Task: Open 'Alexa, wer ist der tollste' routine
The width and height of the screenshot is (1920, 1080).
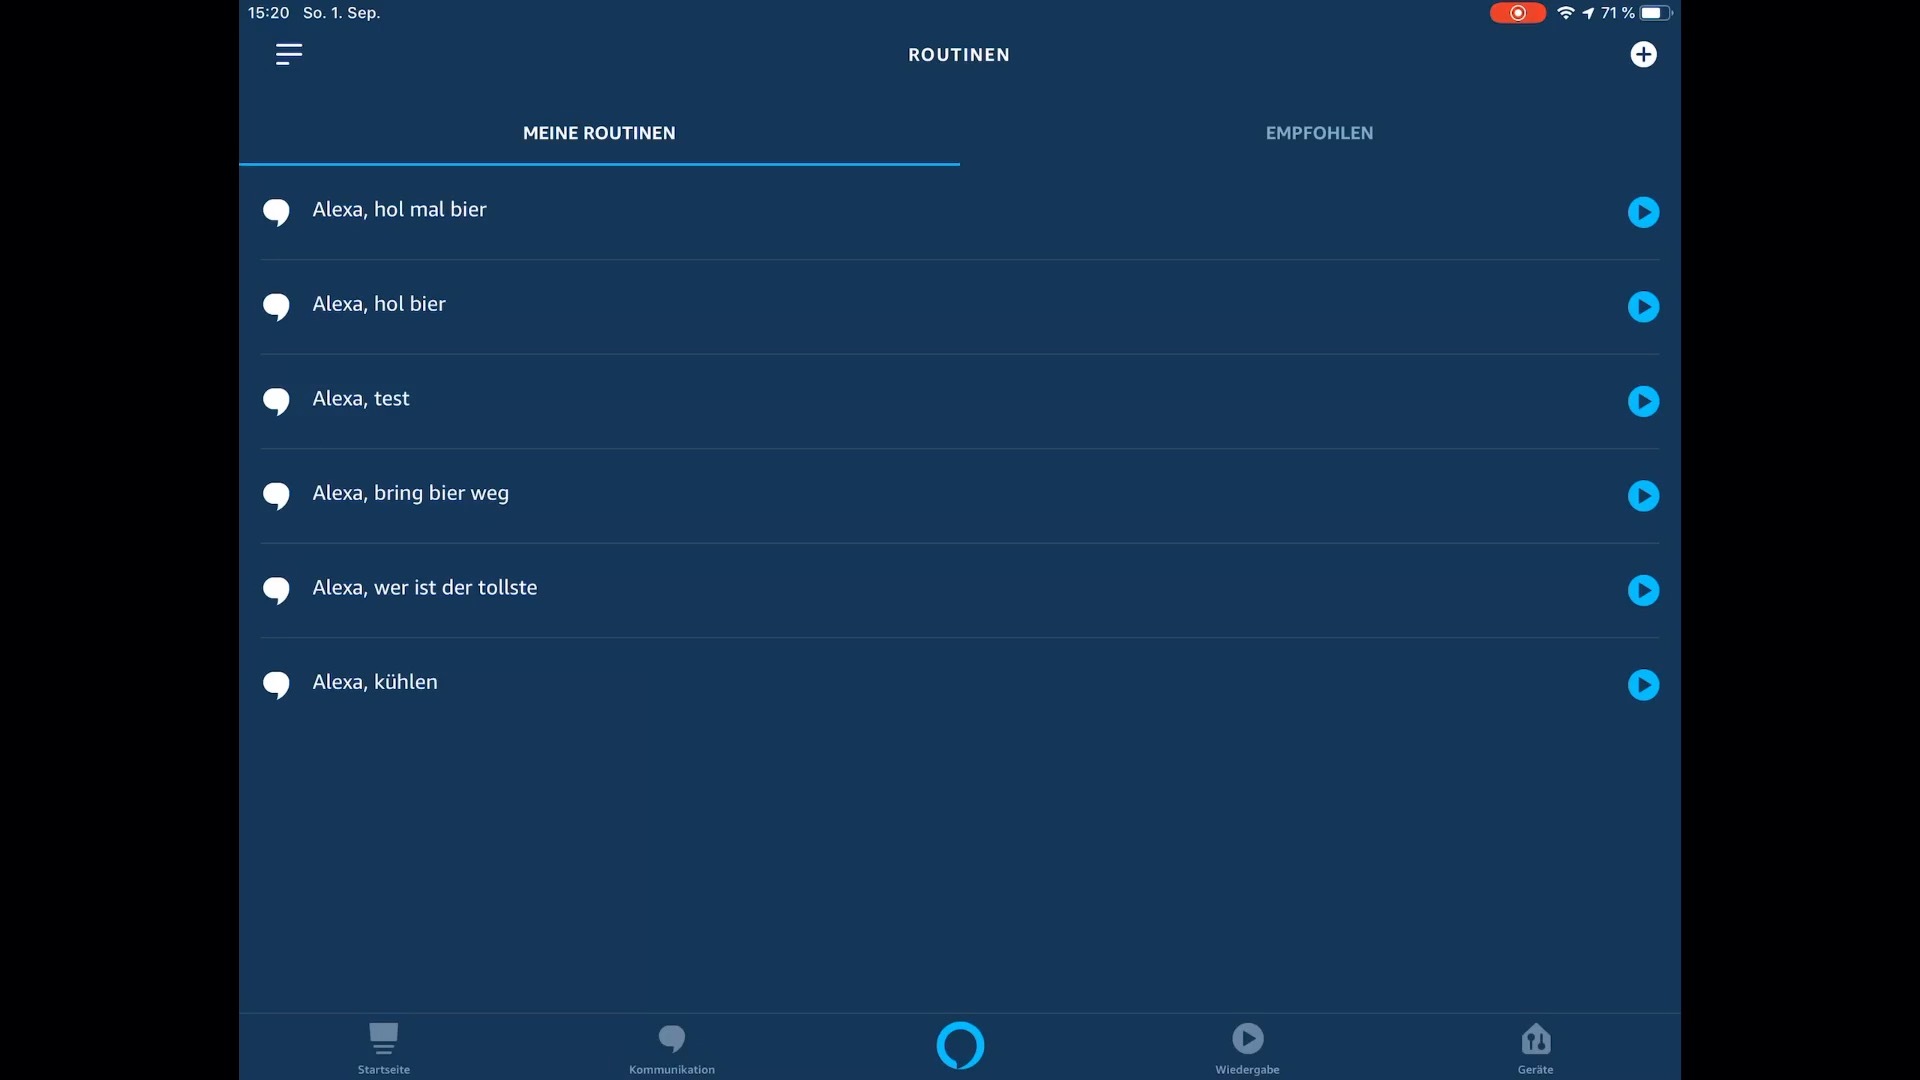Action: pos(425,588)
